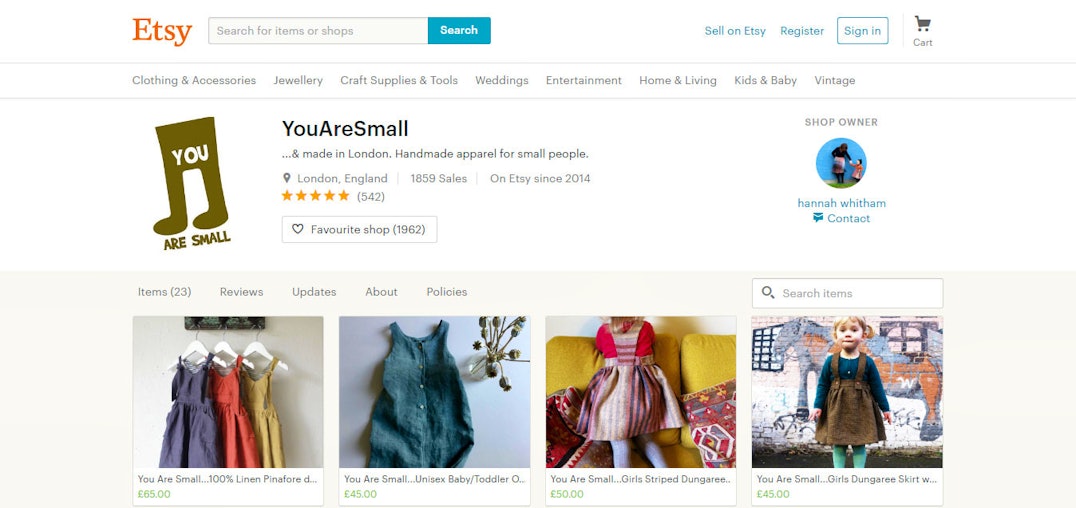Expand Clothing & Accessories category

click(194, 80)
